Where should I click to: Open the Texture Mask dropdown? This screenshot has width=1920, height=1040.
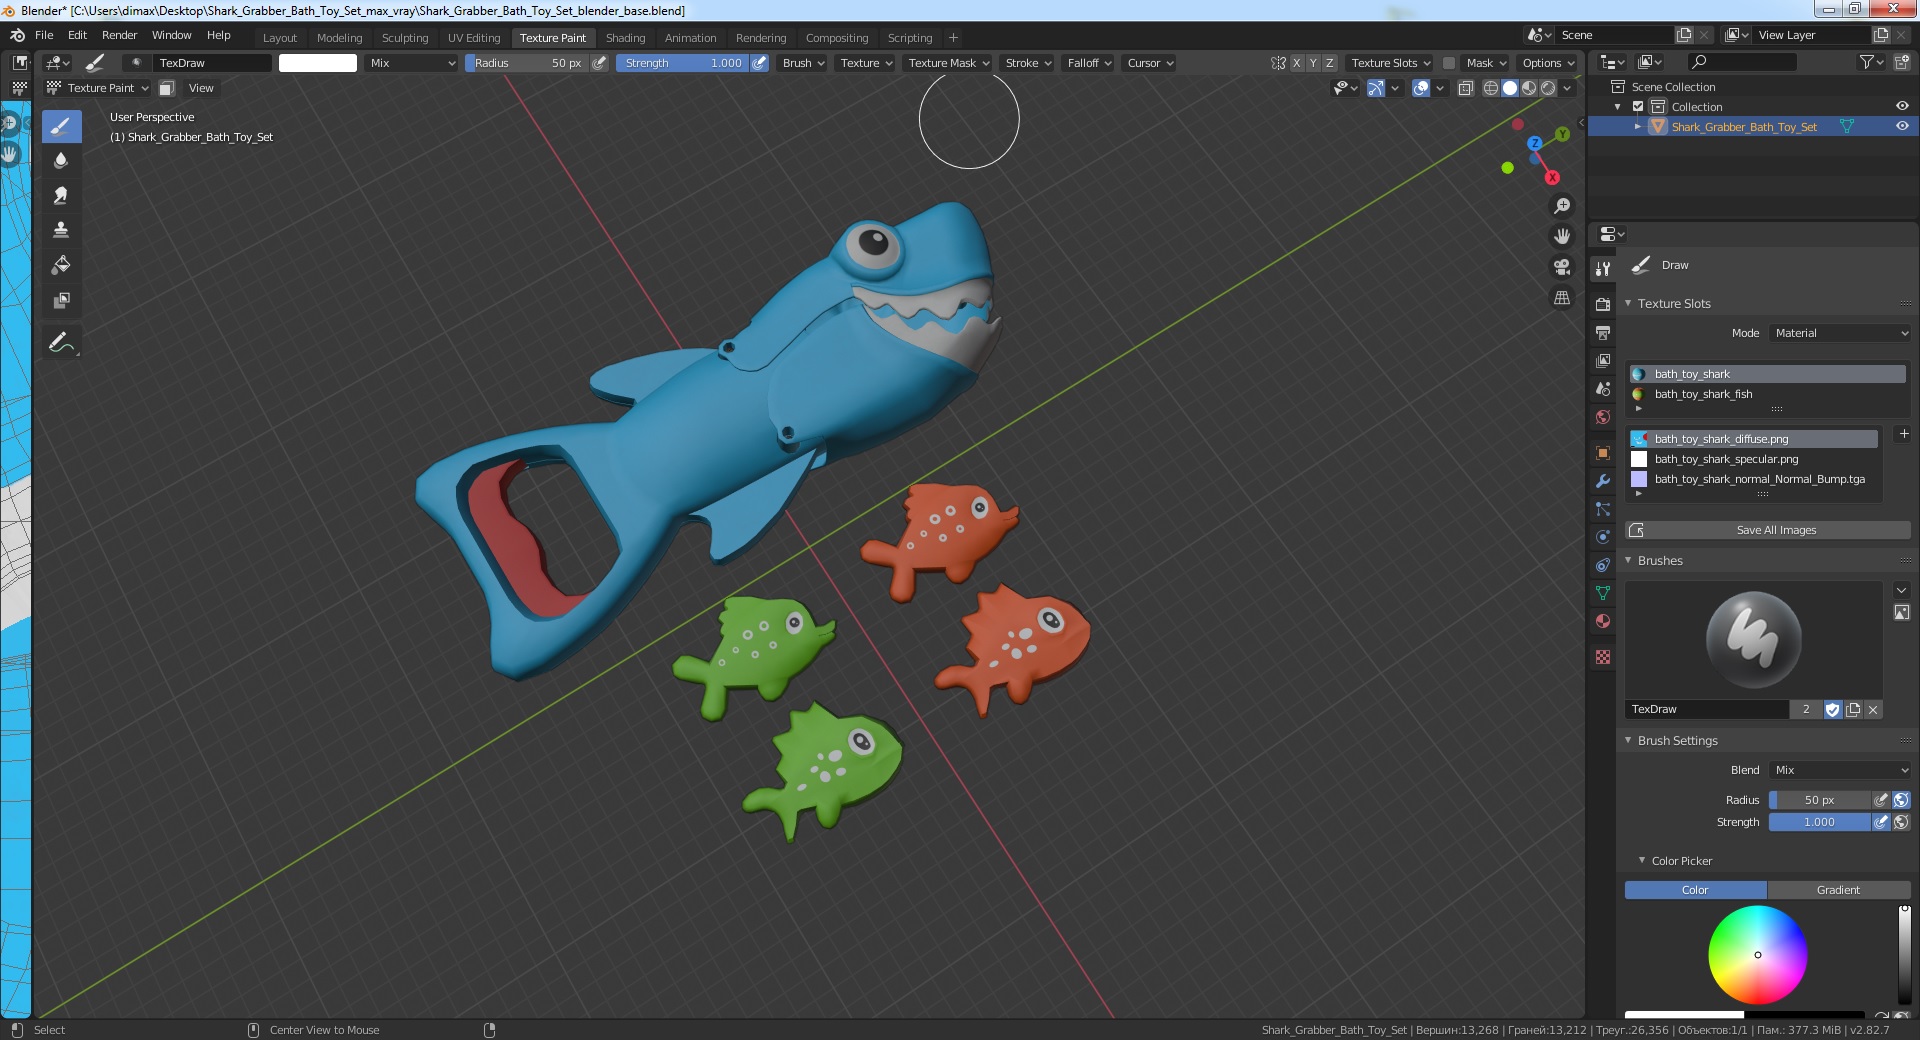tap(948, 63)
